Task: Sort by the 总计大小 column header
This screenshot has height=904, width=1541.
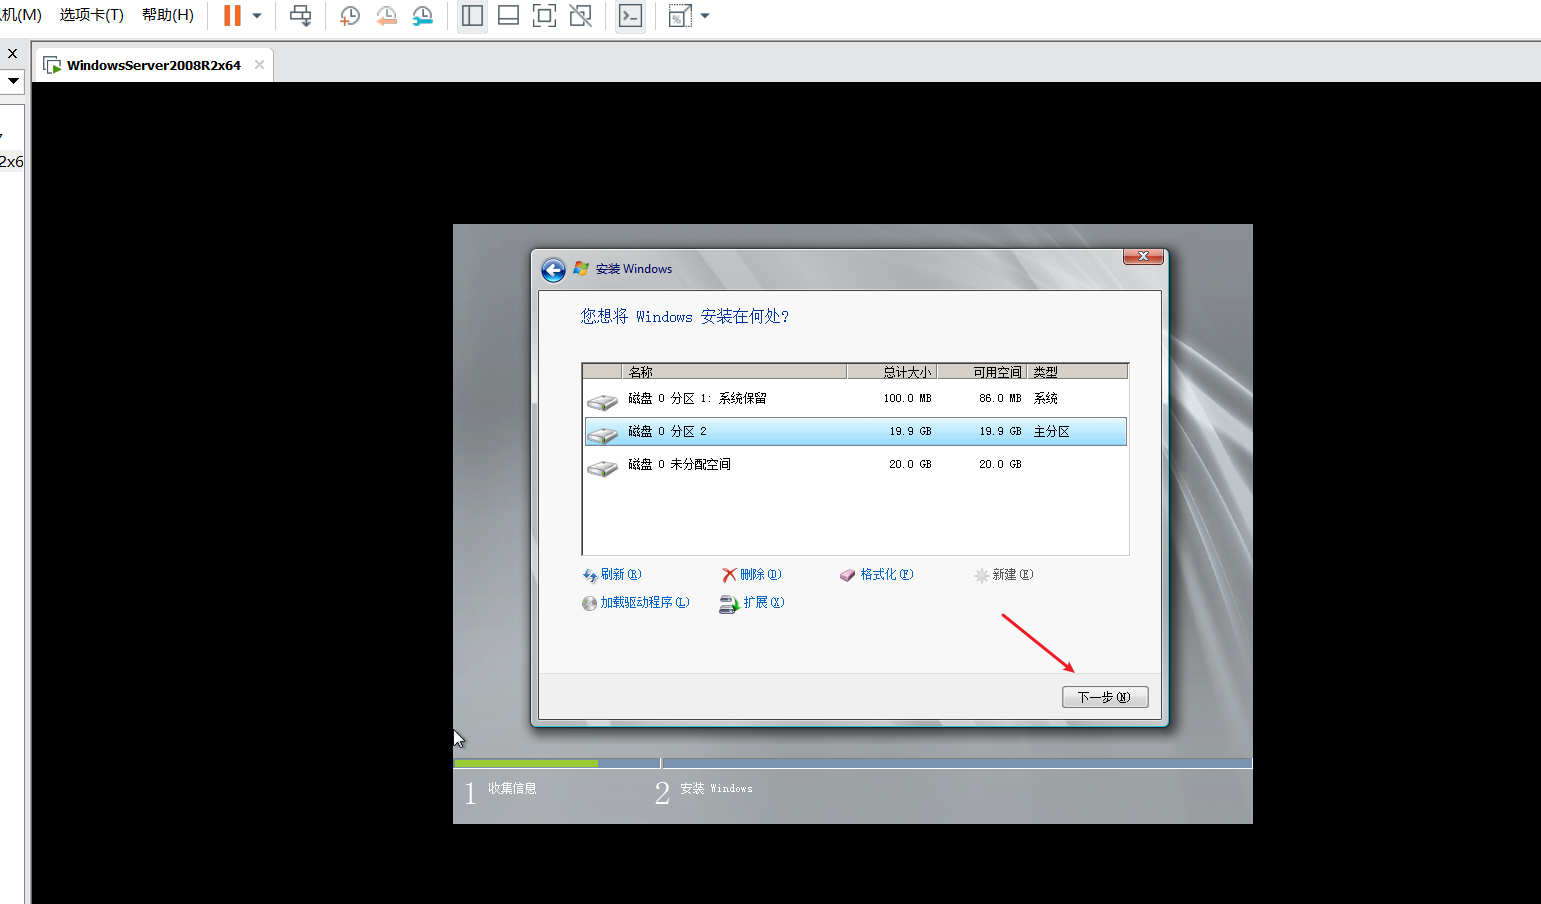Action: pos(891,372)
